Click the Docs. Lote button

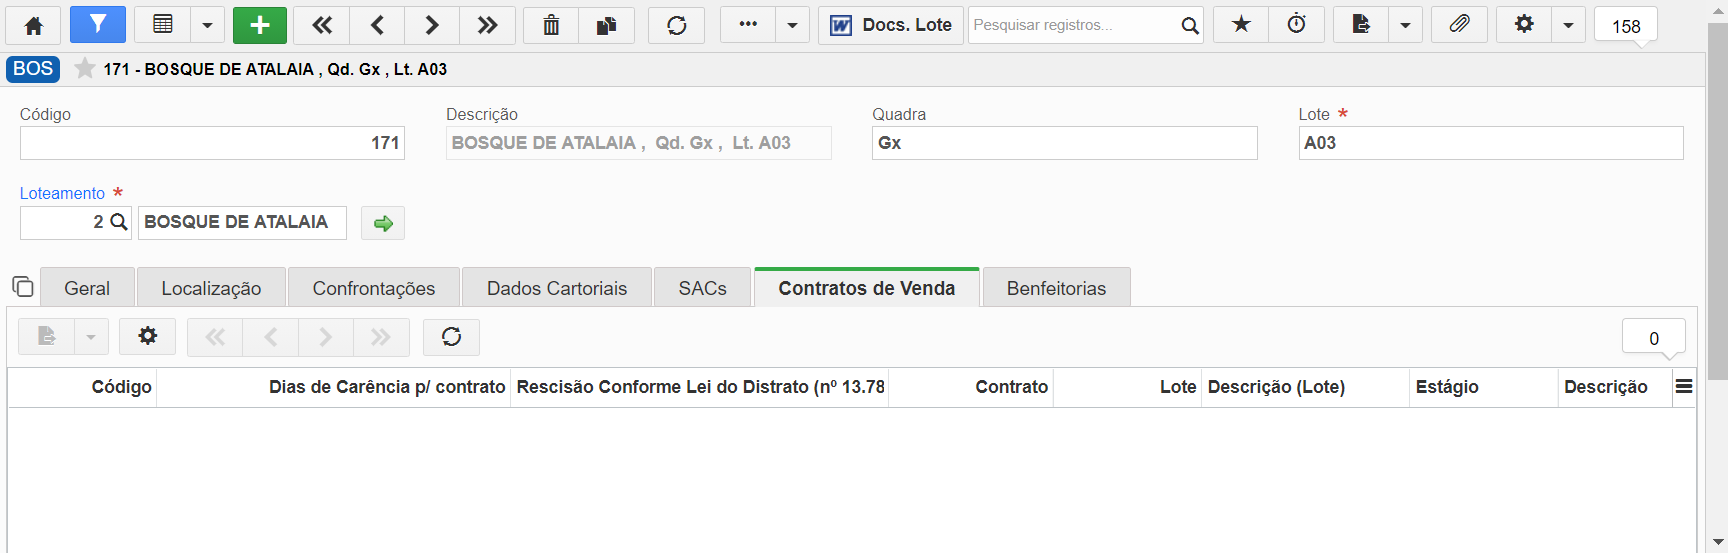point(891,25)
